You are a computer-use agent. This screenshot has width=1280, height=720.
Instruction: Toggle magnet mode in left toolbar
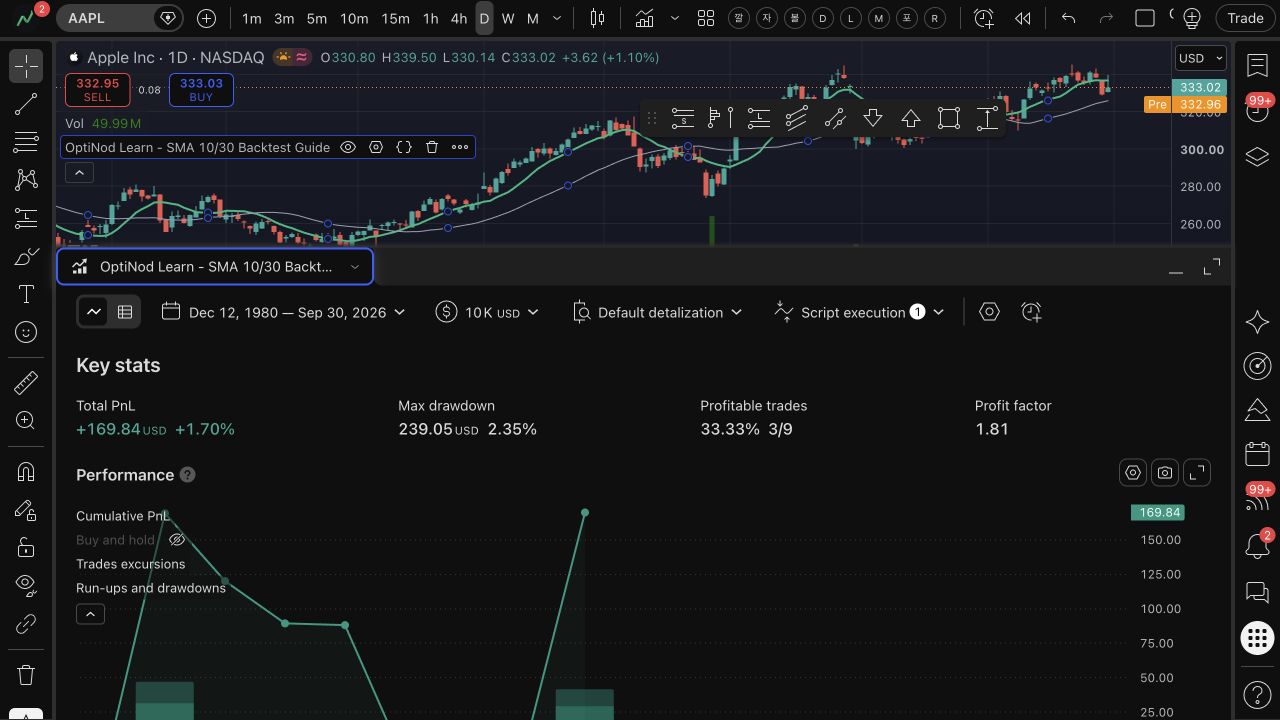26,472
